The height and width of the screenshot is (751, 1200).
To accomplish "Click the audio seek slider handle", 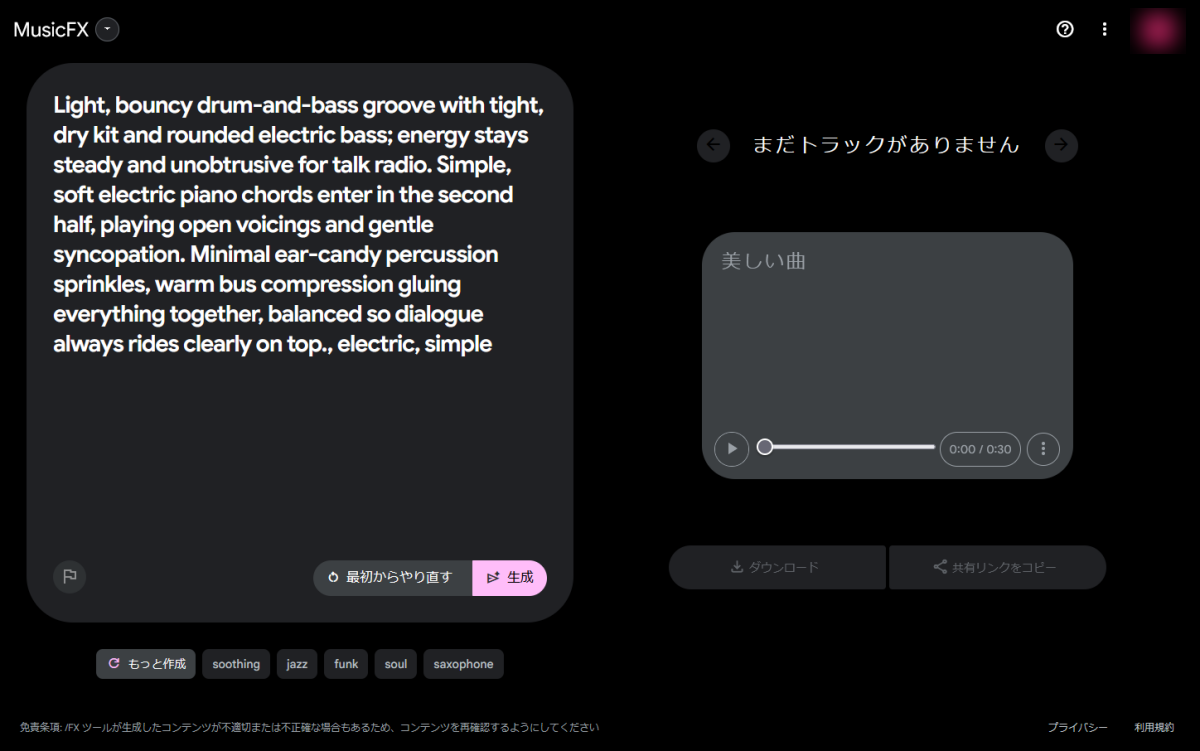I will (x=765, y=447).
